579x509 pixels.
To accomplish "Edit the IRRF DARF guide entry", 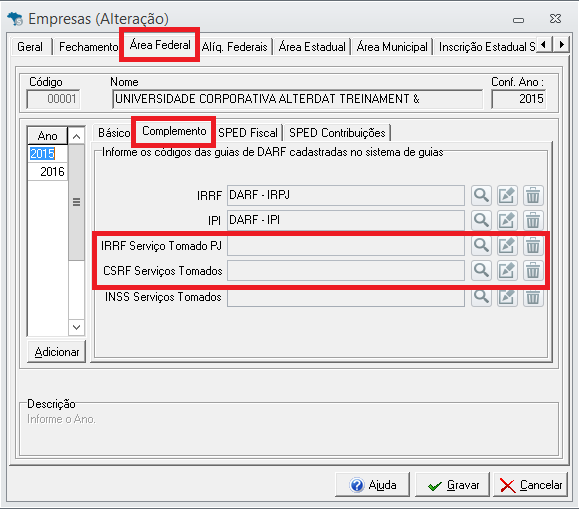I will (x=507, y=195).
